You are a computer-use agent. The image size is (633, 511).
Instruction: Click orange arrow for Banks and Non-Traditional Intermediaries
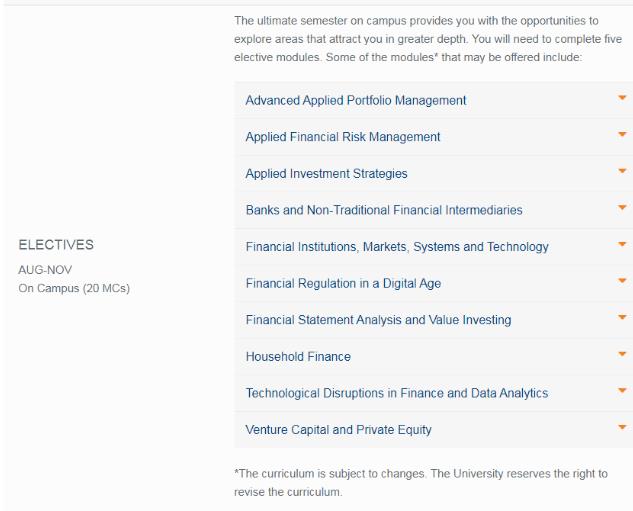tap(622, 208)
